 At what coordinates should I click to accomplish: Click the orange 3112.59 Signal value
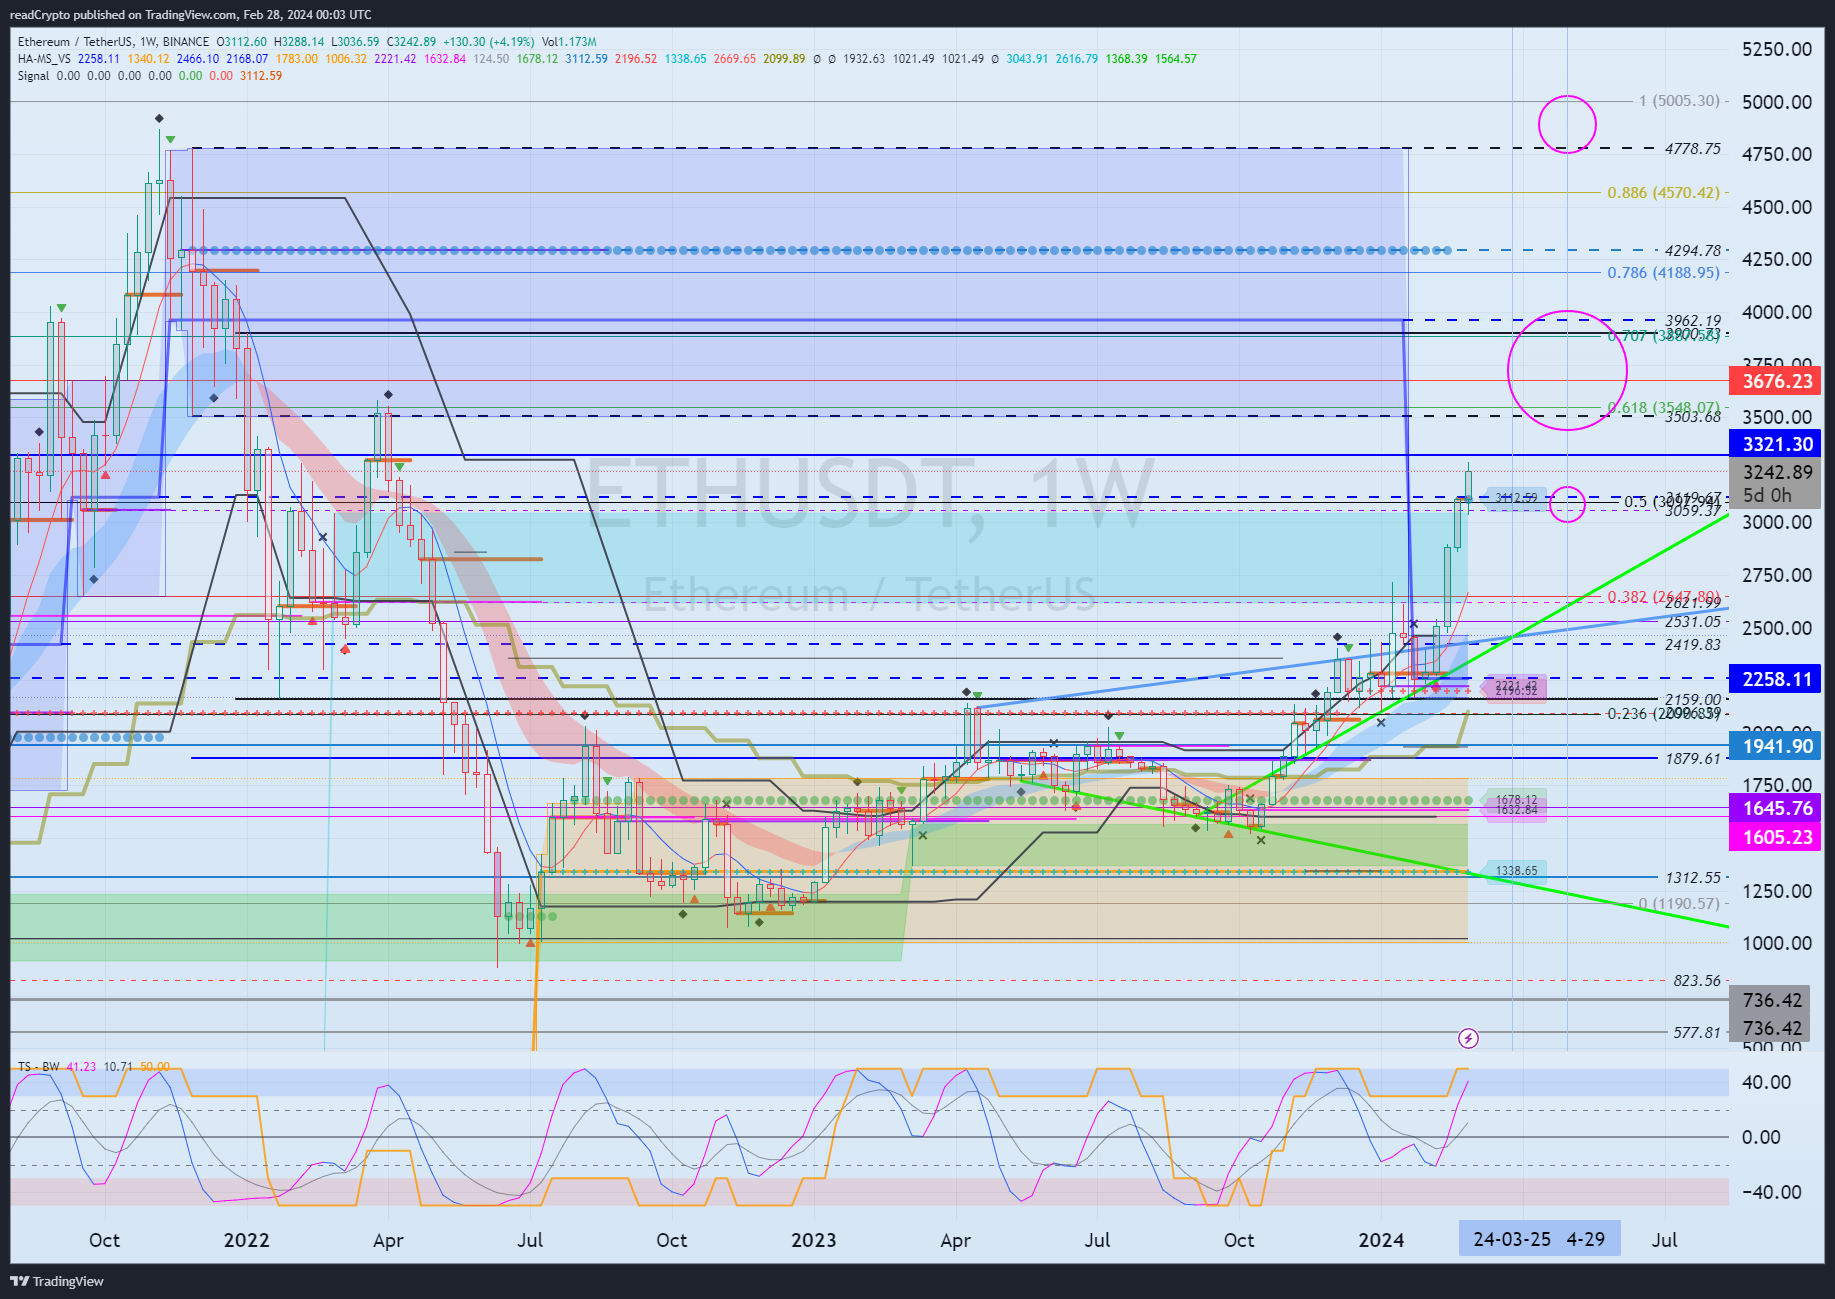261,76
